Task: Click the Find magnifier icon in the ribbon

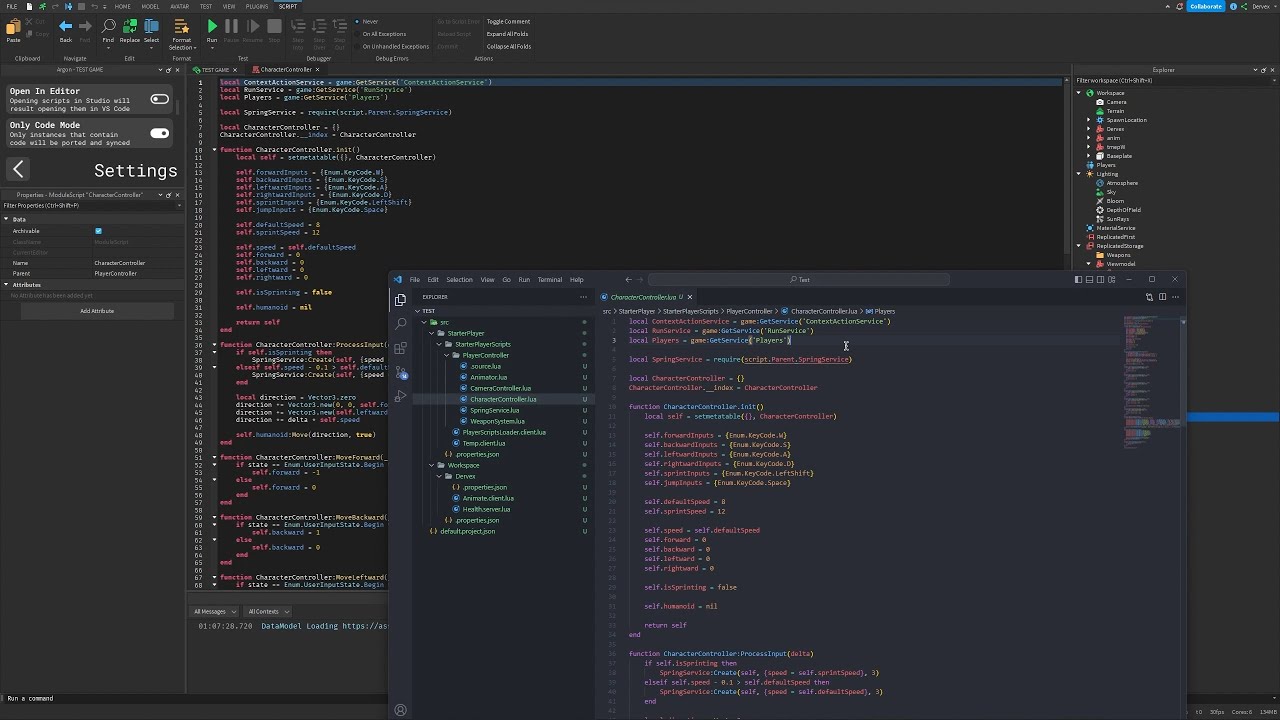Action: [108, 27]
